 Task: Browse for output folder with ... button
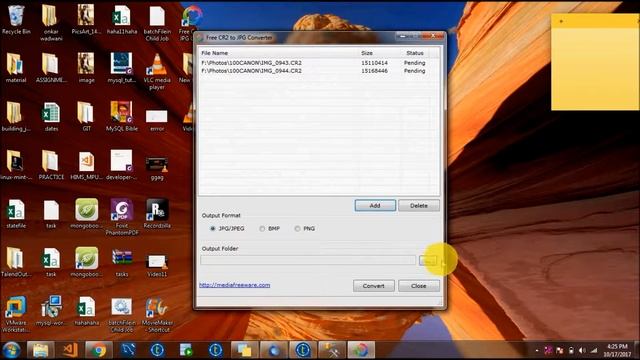(428, 260)
